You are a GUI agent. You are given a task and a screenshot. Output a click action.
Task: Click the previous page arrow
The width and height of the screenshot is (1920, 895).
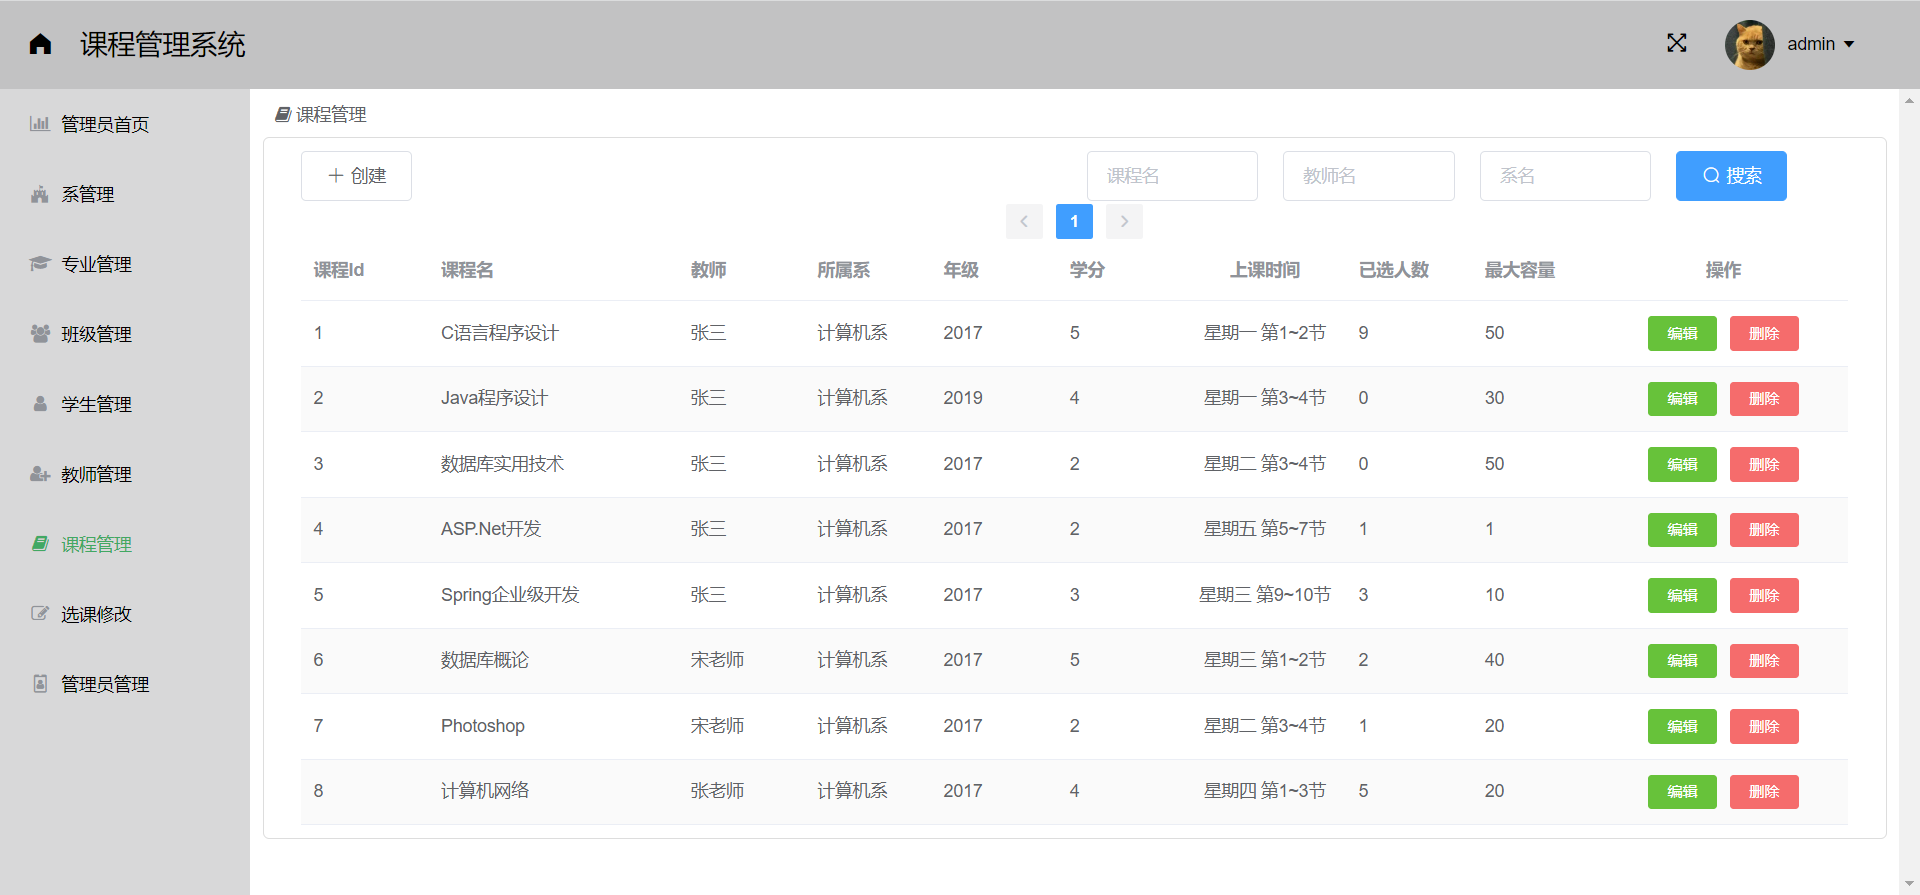click(x=1024, y=221)
